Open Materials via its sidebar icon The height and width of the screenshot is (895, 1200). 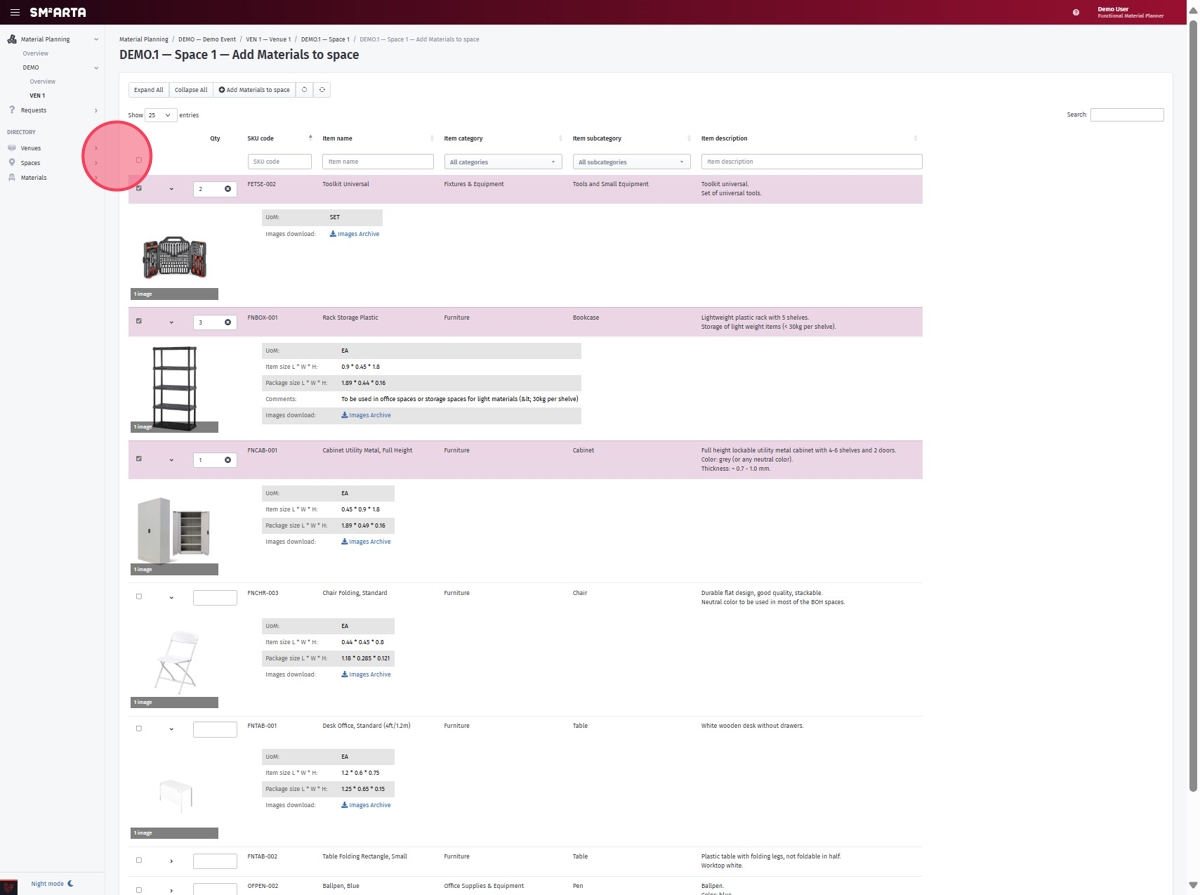pyautogui.click(x=10, y=177)
